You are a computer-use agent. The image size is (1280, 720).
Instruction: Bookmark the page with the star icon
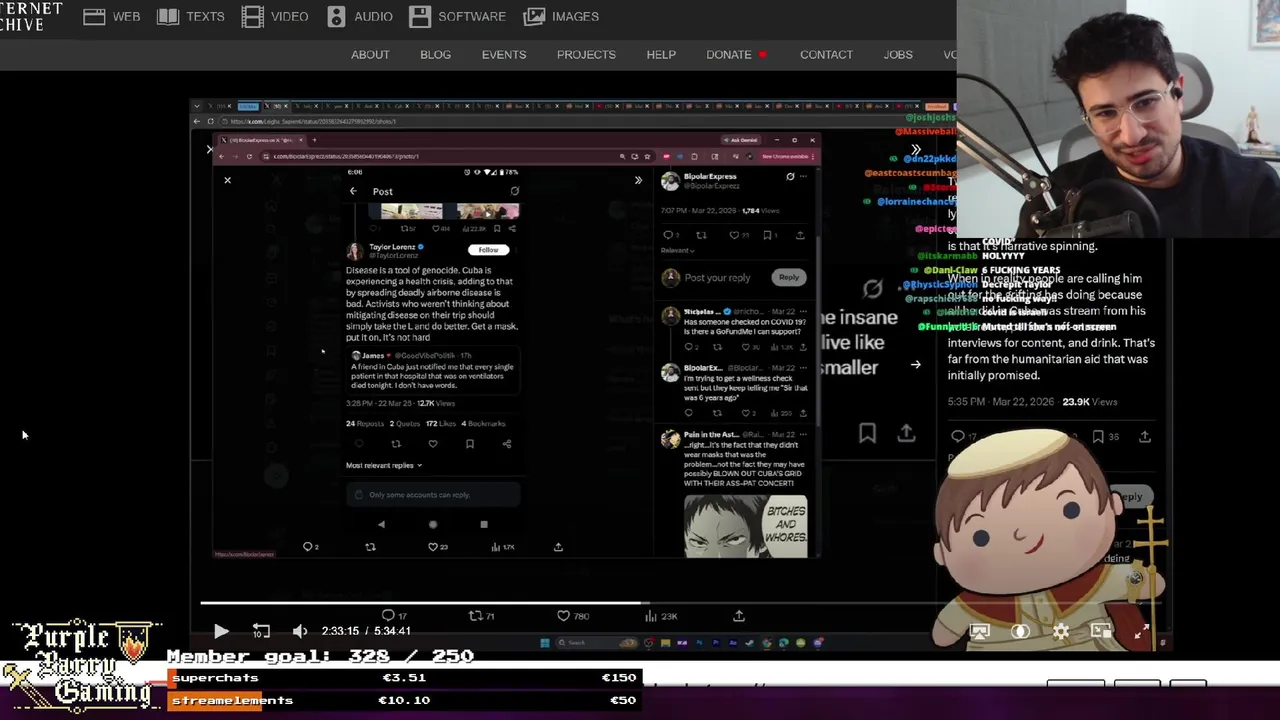tap(648, 156)
